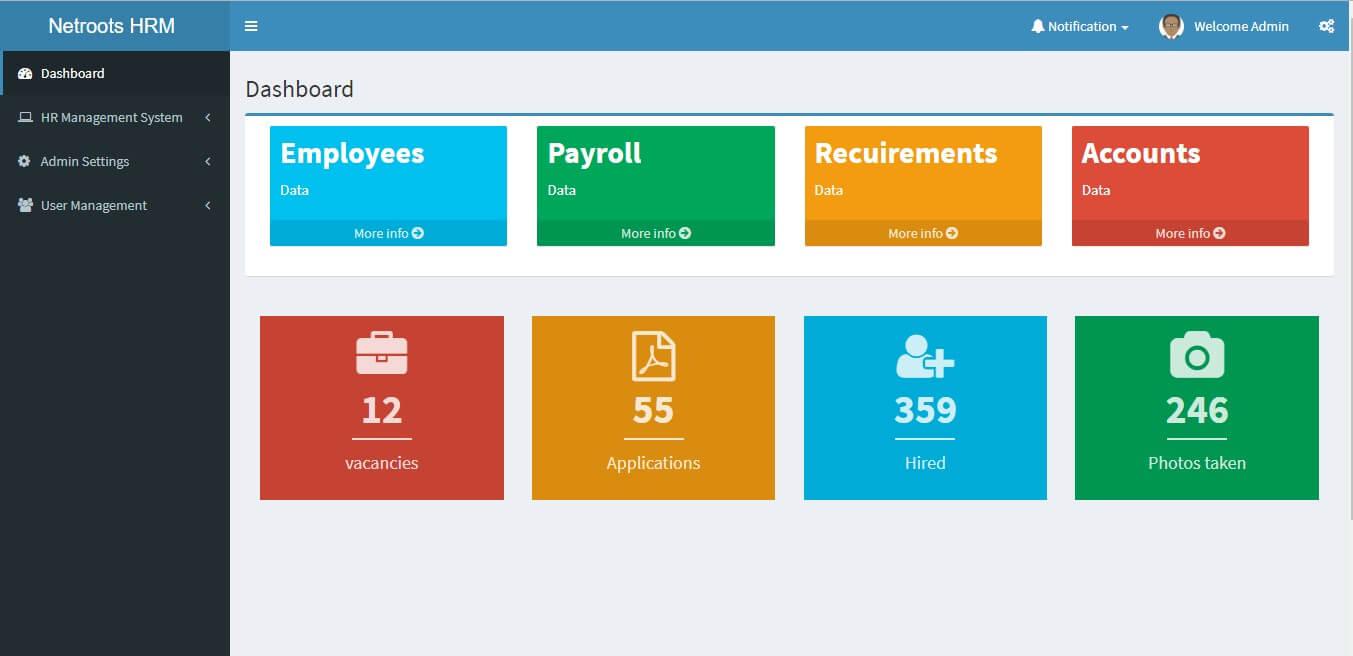
Task: Click the Data subtitle on the Employees card
Action: (294, 190)
